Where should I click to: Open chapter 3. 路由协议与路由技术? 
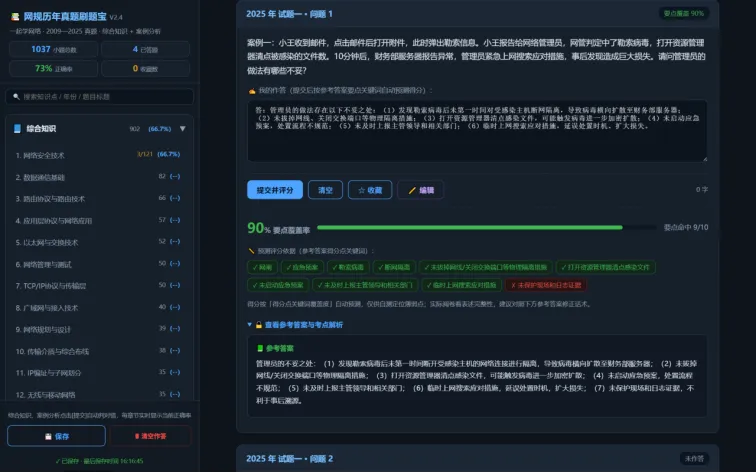[x=98, y=199]
